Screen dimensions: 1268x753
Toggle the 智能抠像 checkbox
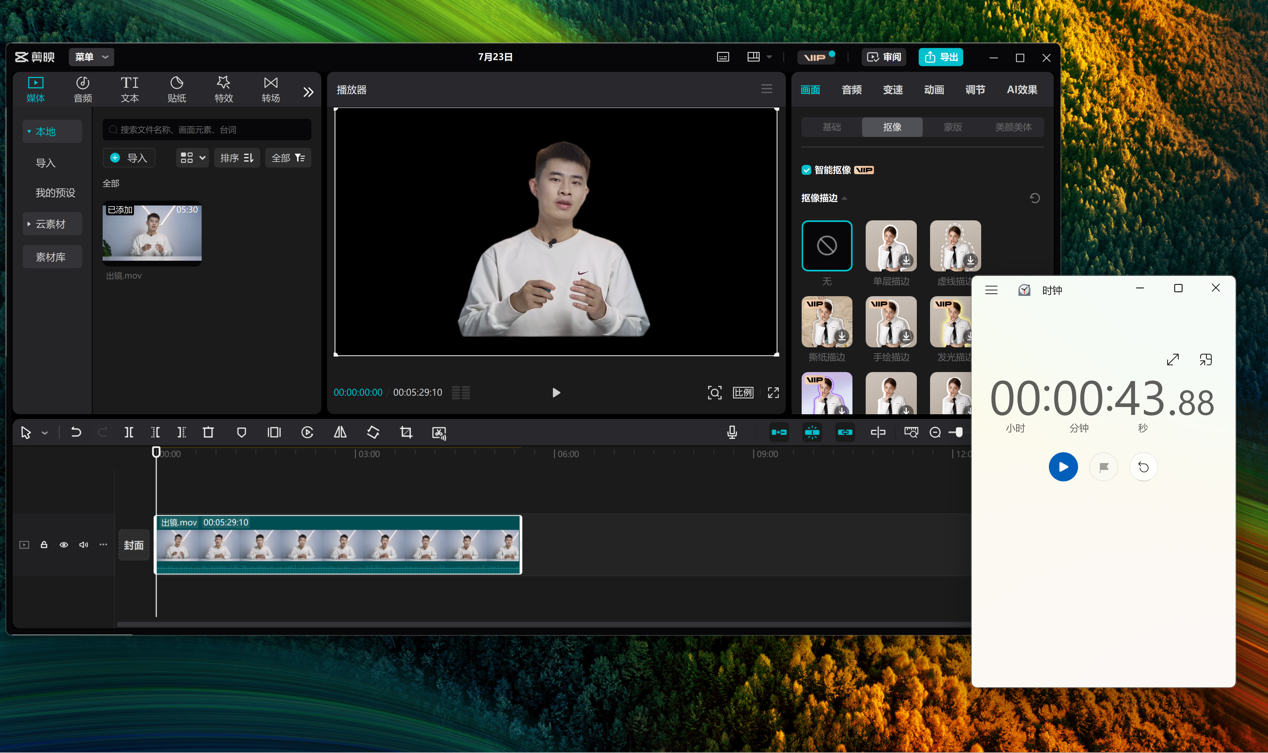[x=807, y=170]
